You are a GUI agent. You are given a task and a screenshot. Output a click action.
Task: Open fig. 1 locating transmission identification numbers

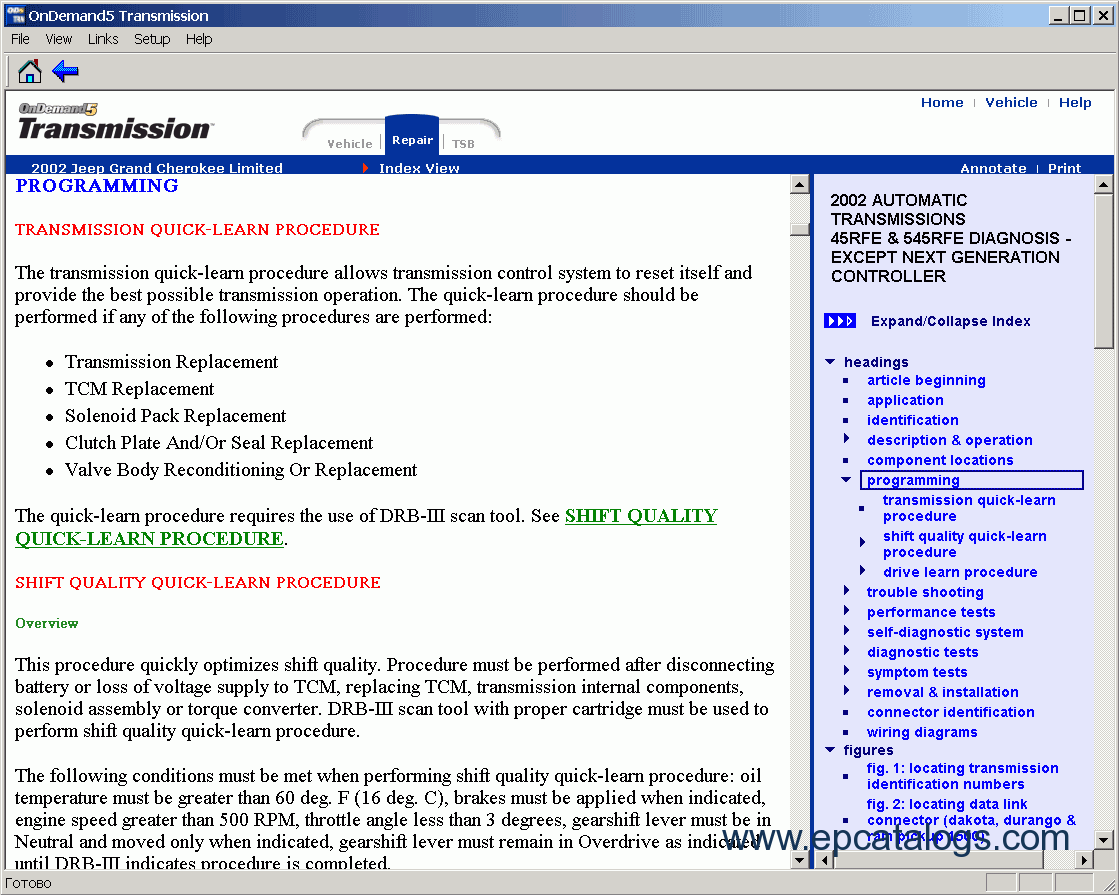click(x=963, y=776)
